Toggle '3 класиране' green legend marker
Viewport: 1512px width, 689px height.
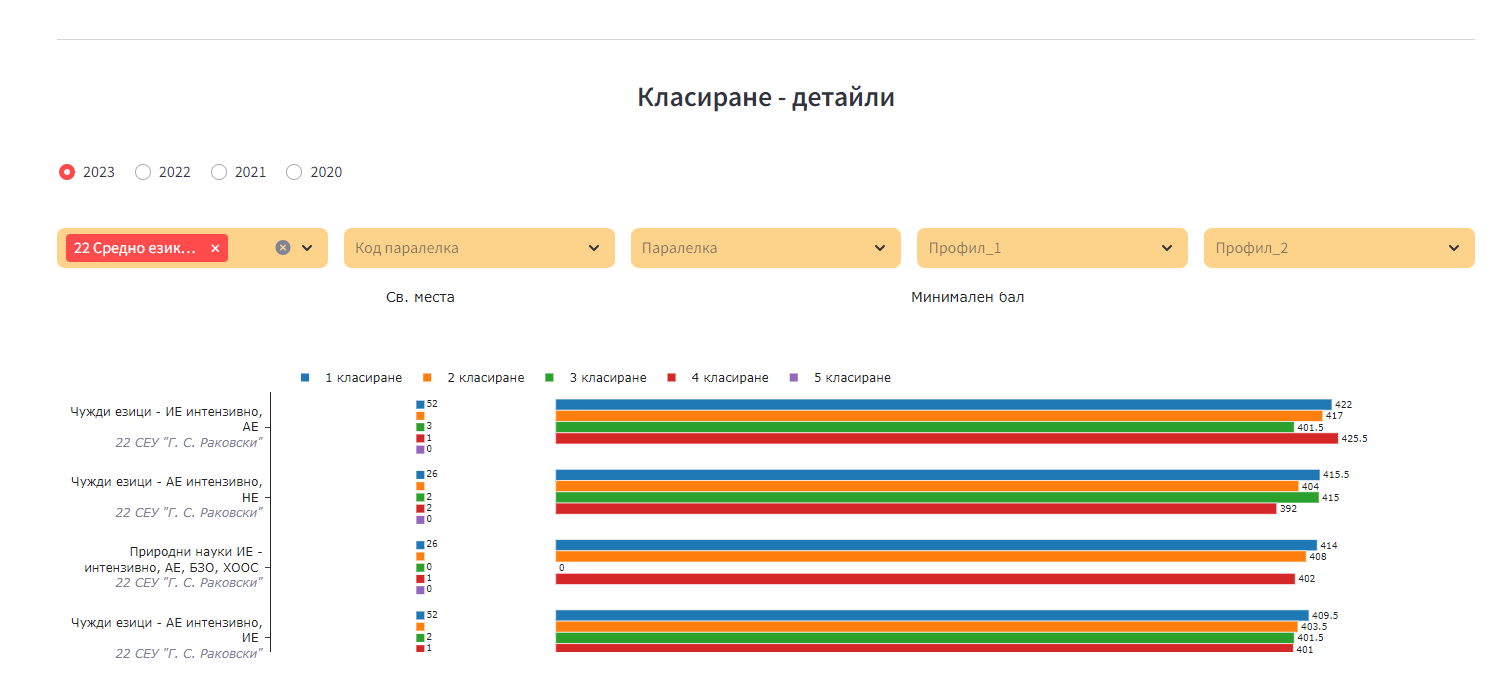click(549, 378)
